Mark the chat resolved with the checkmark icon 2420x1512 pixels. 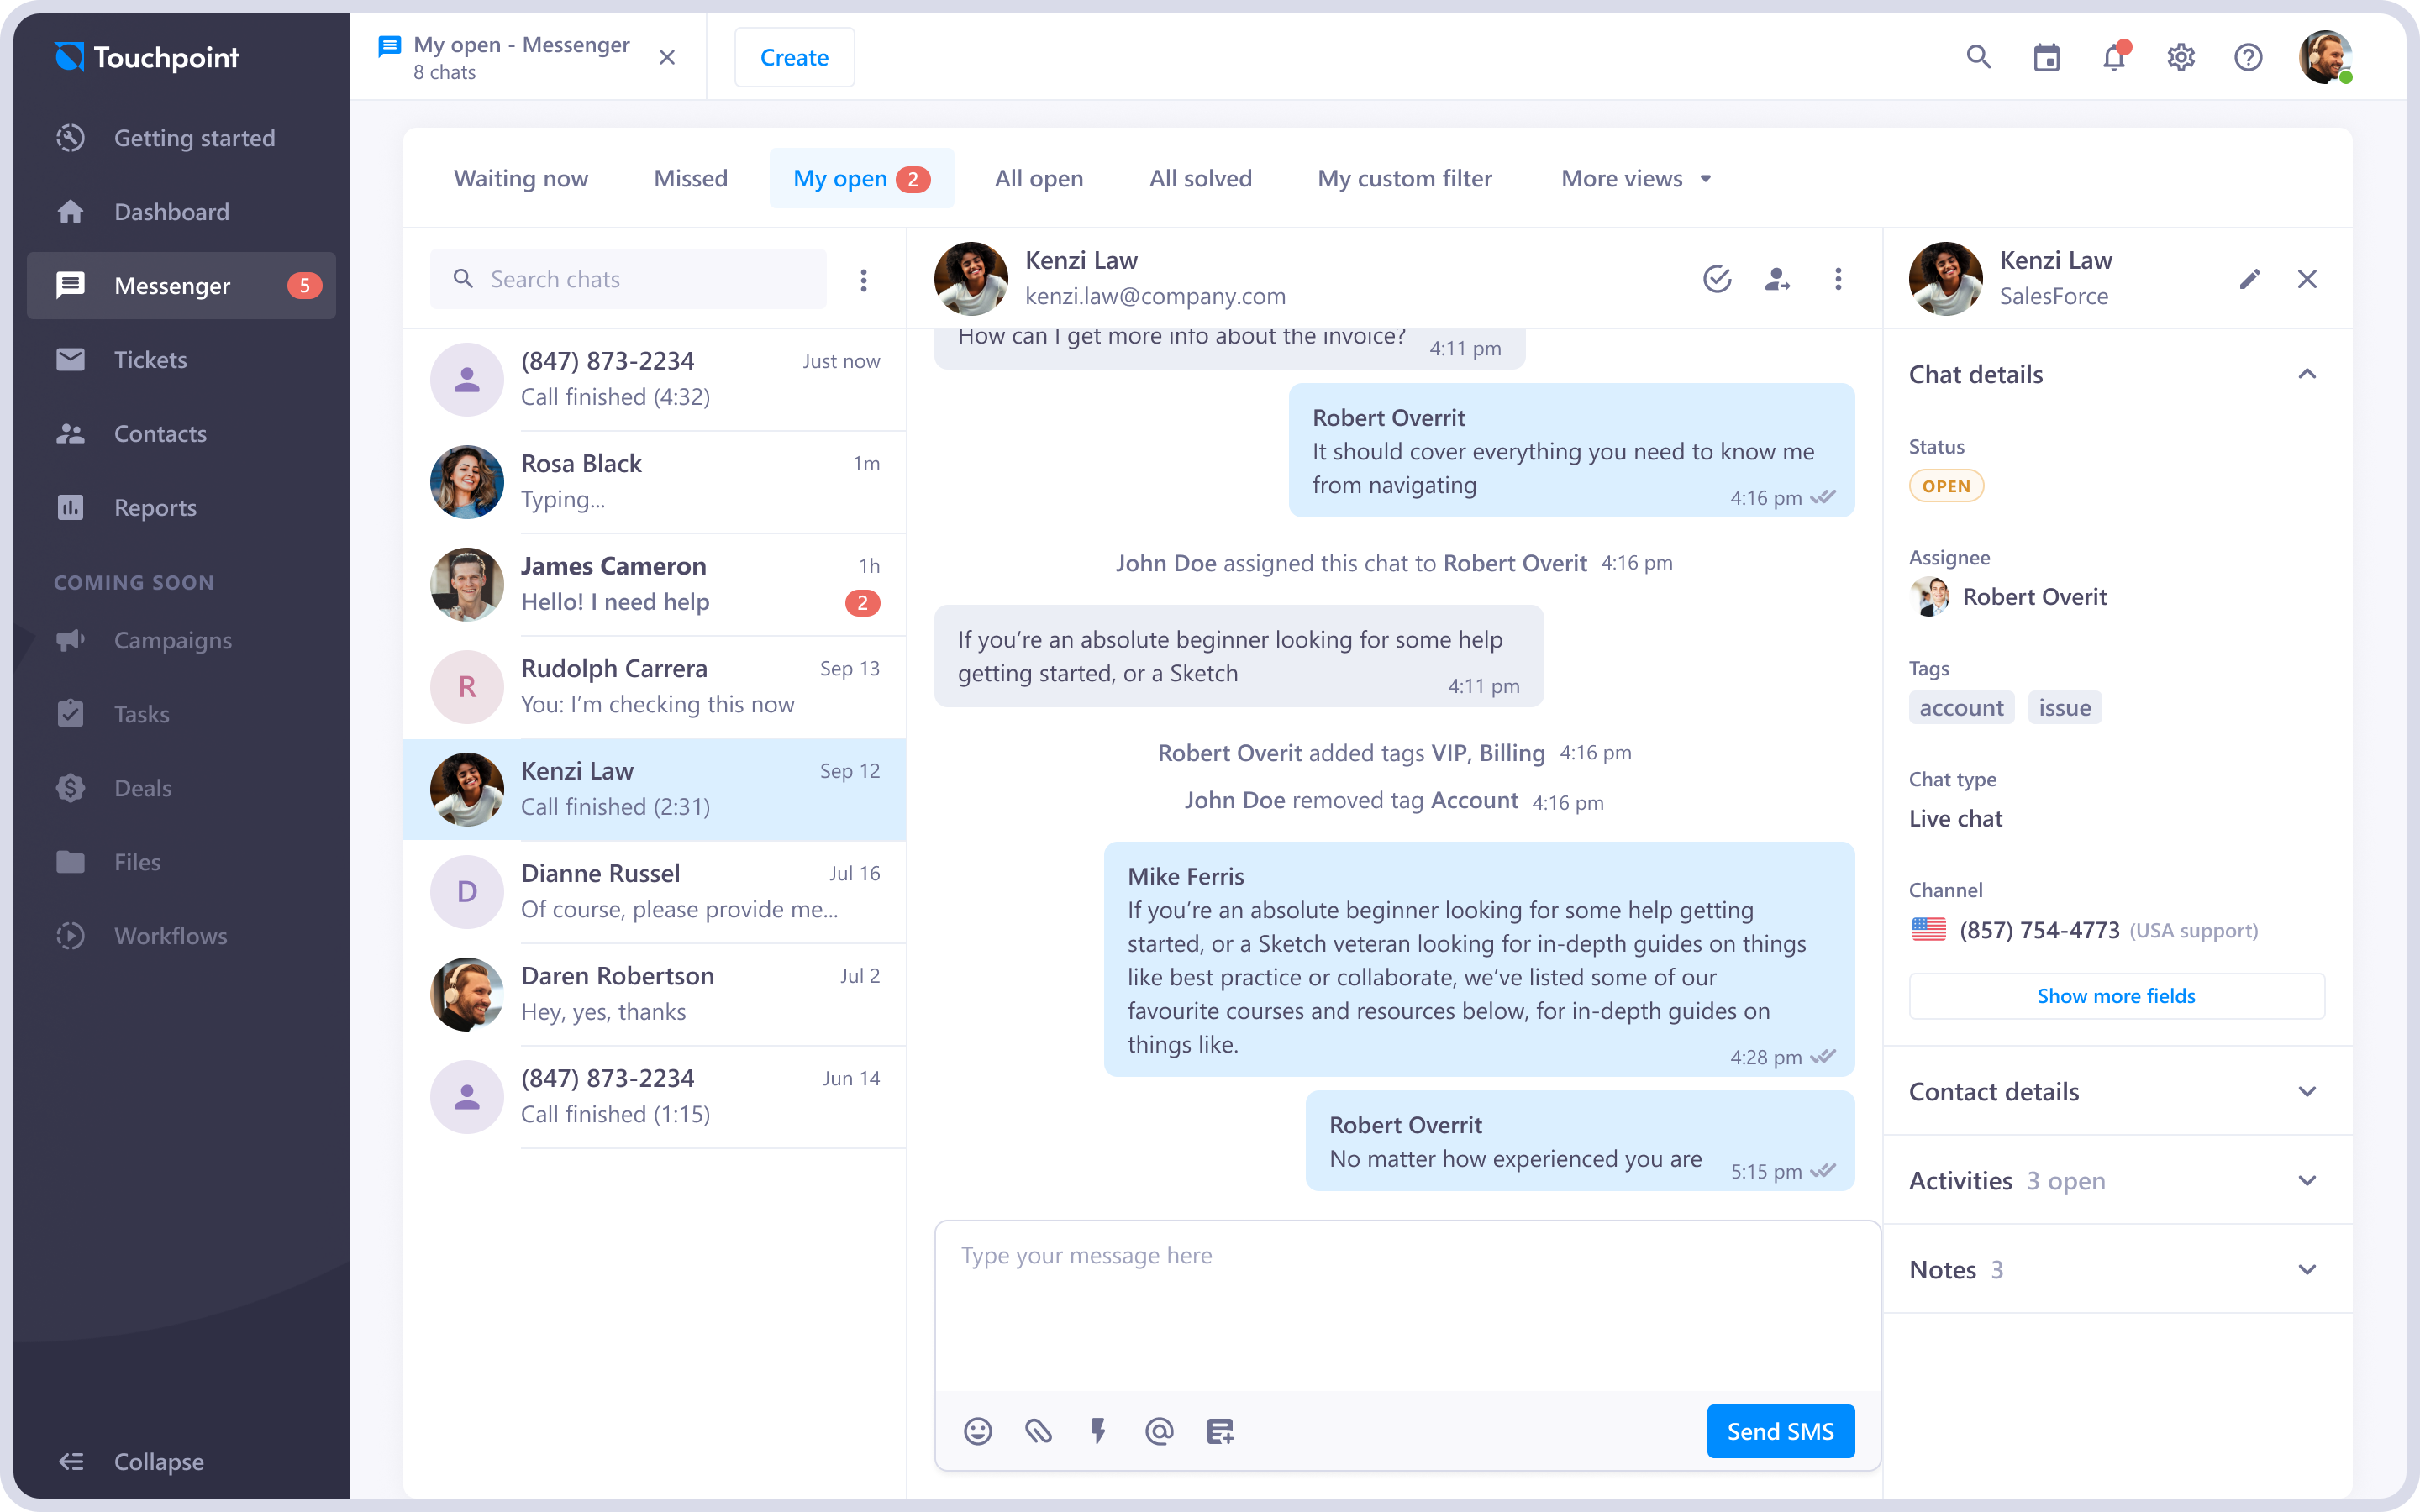coord(1718,280)
